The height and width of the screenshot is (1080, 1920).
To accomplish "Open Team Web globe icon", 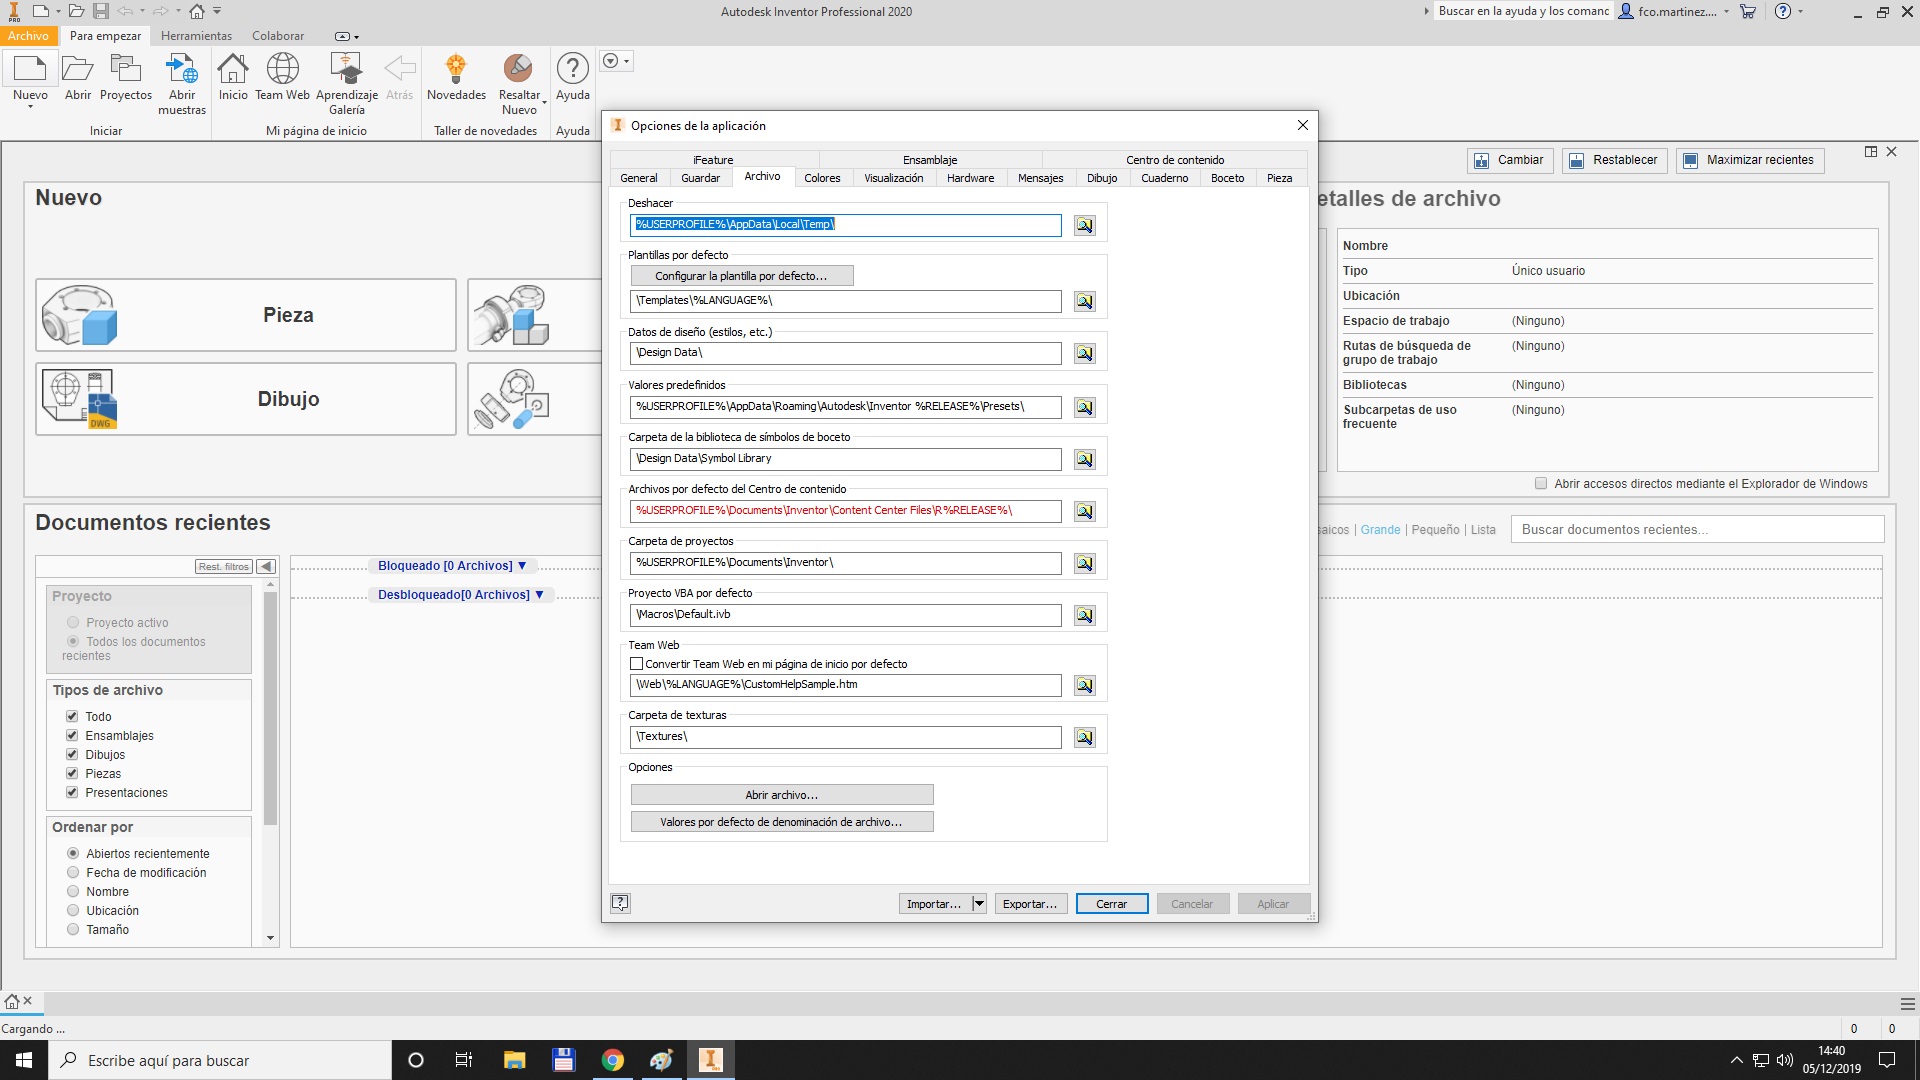I will (282, 69).
